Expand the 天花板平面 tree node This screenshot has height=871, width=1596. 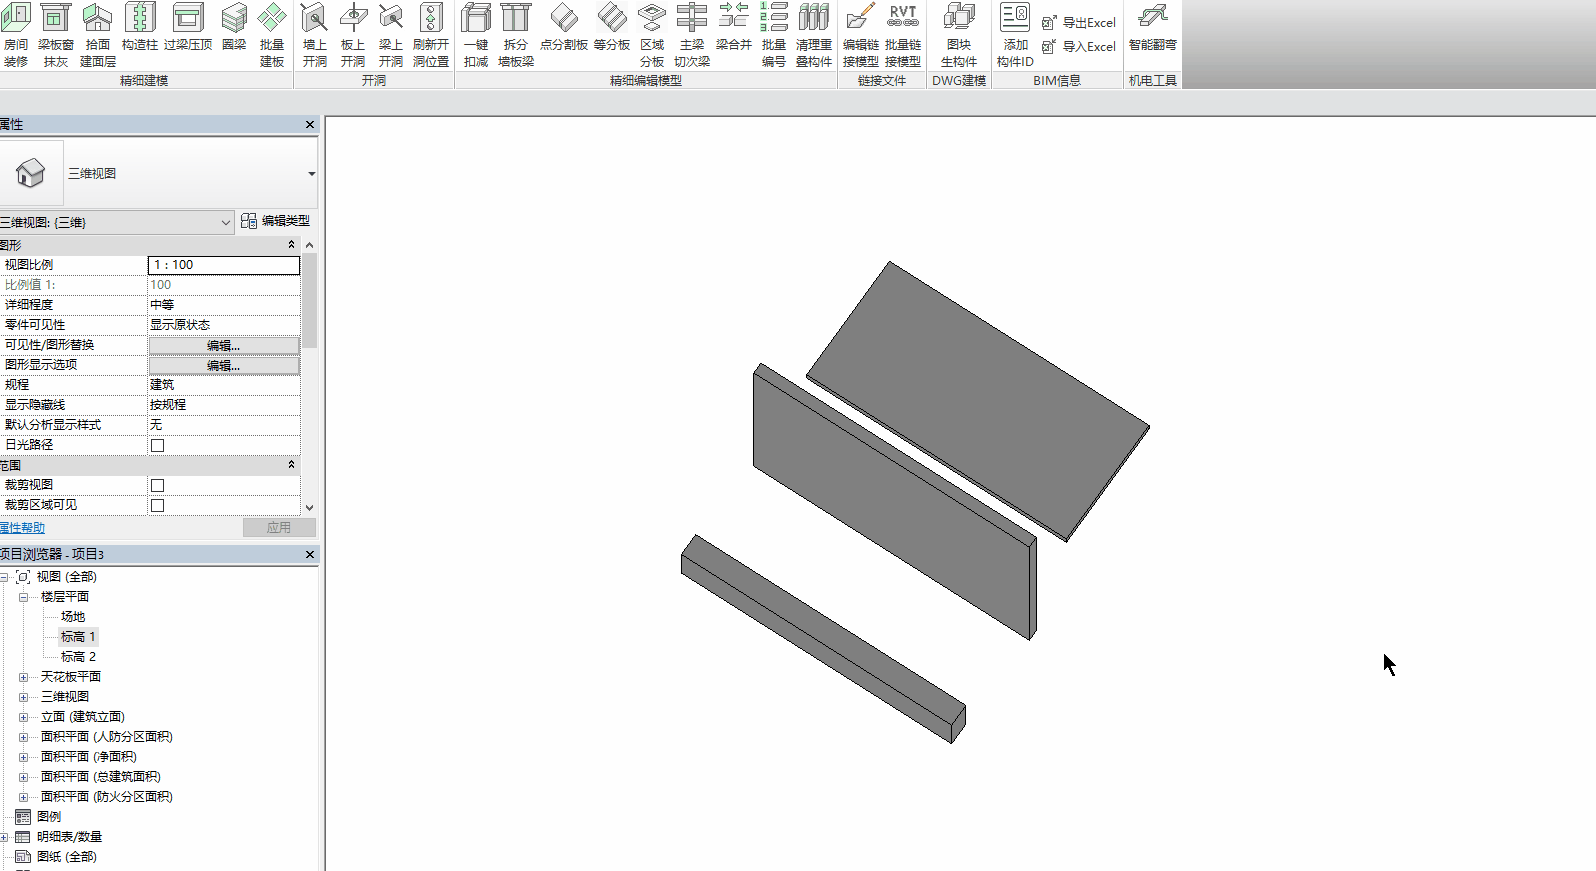coord(23,677)
